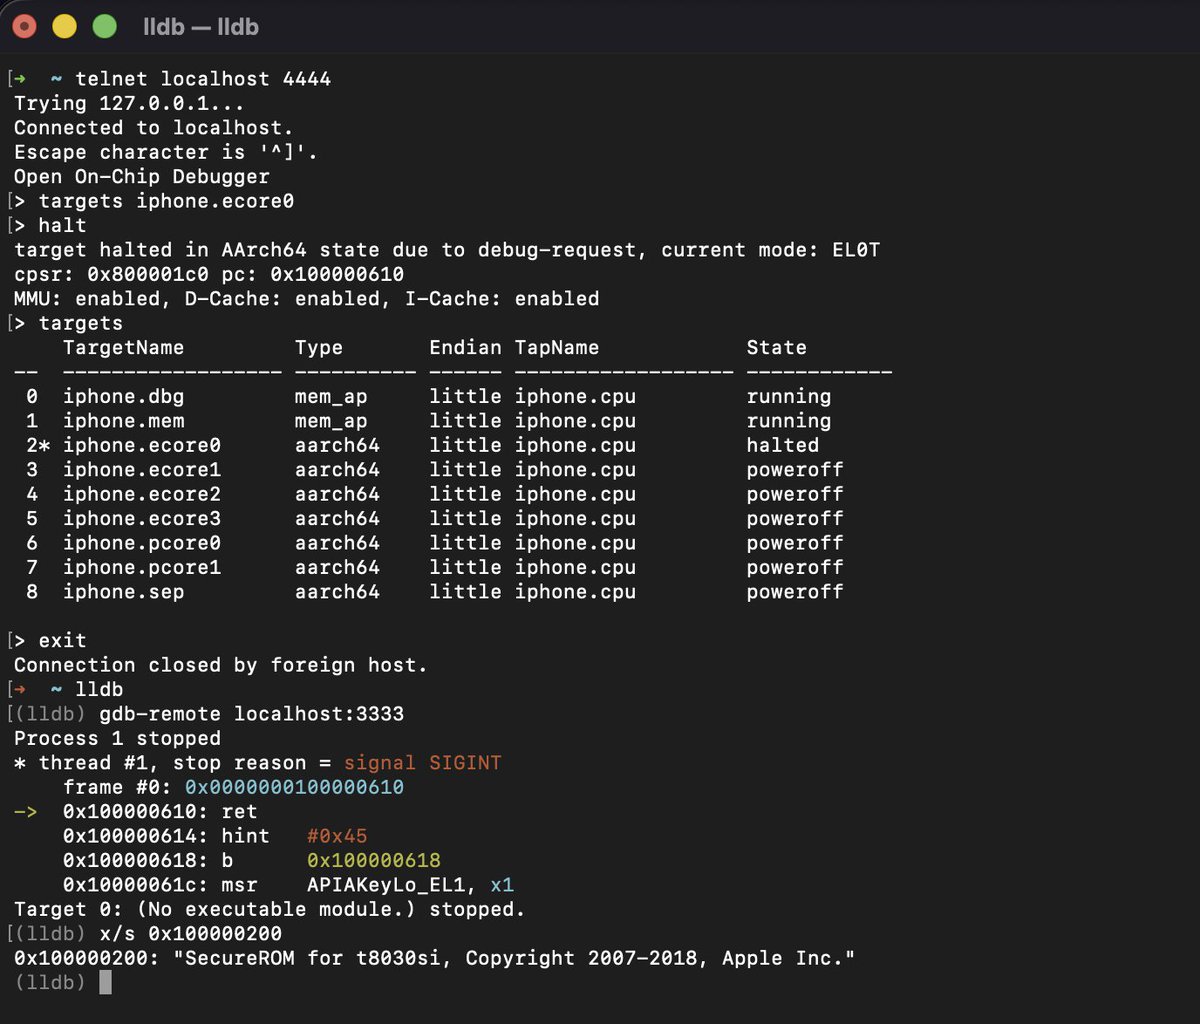Click the branch target 0x100000618 in yellow

(374, 860)
